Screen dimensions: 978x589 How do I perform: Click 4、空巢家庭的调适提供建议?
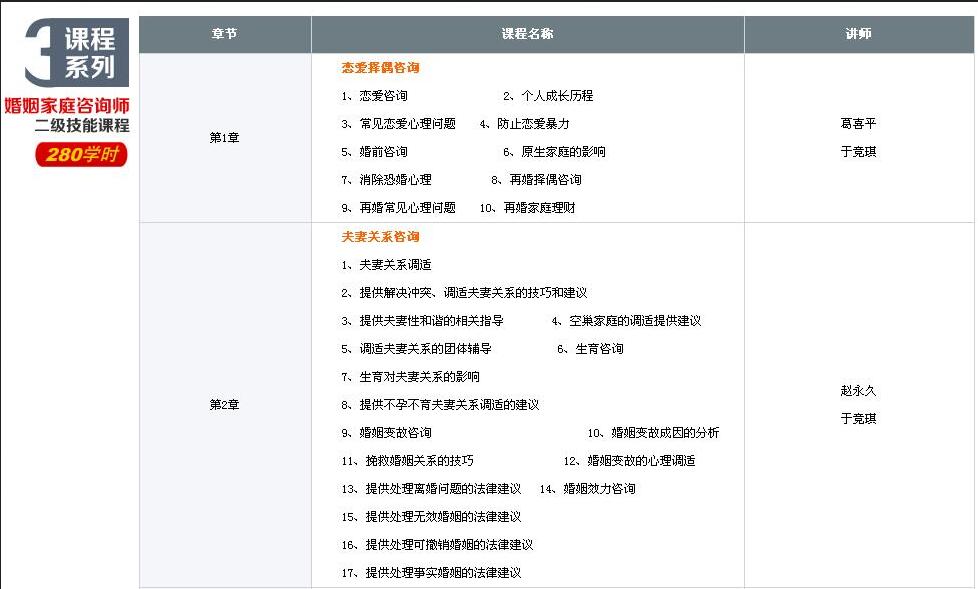pos(626,321)
